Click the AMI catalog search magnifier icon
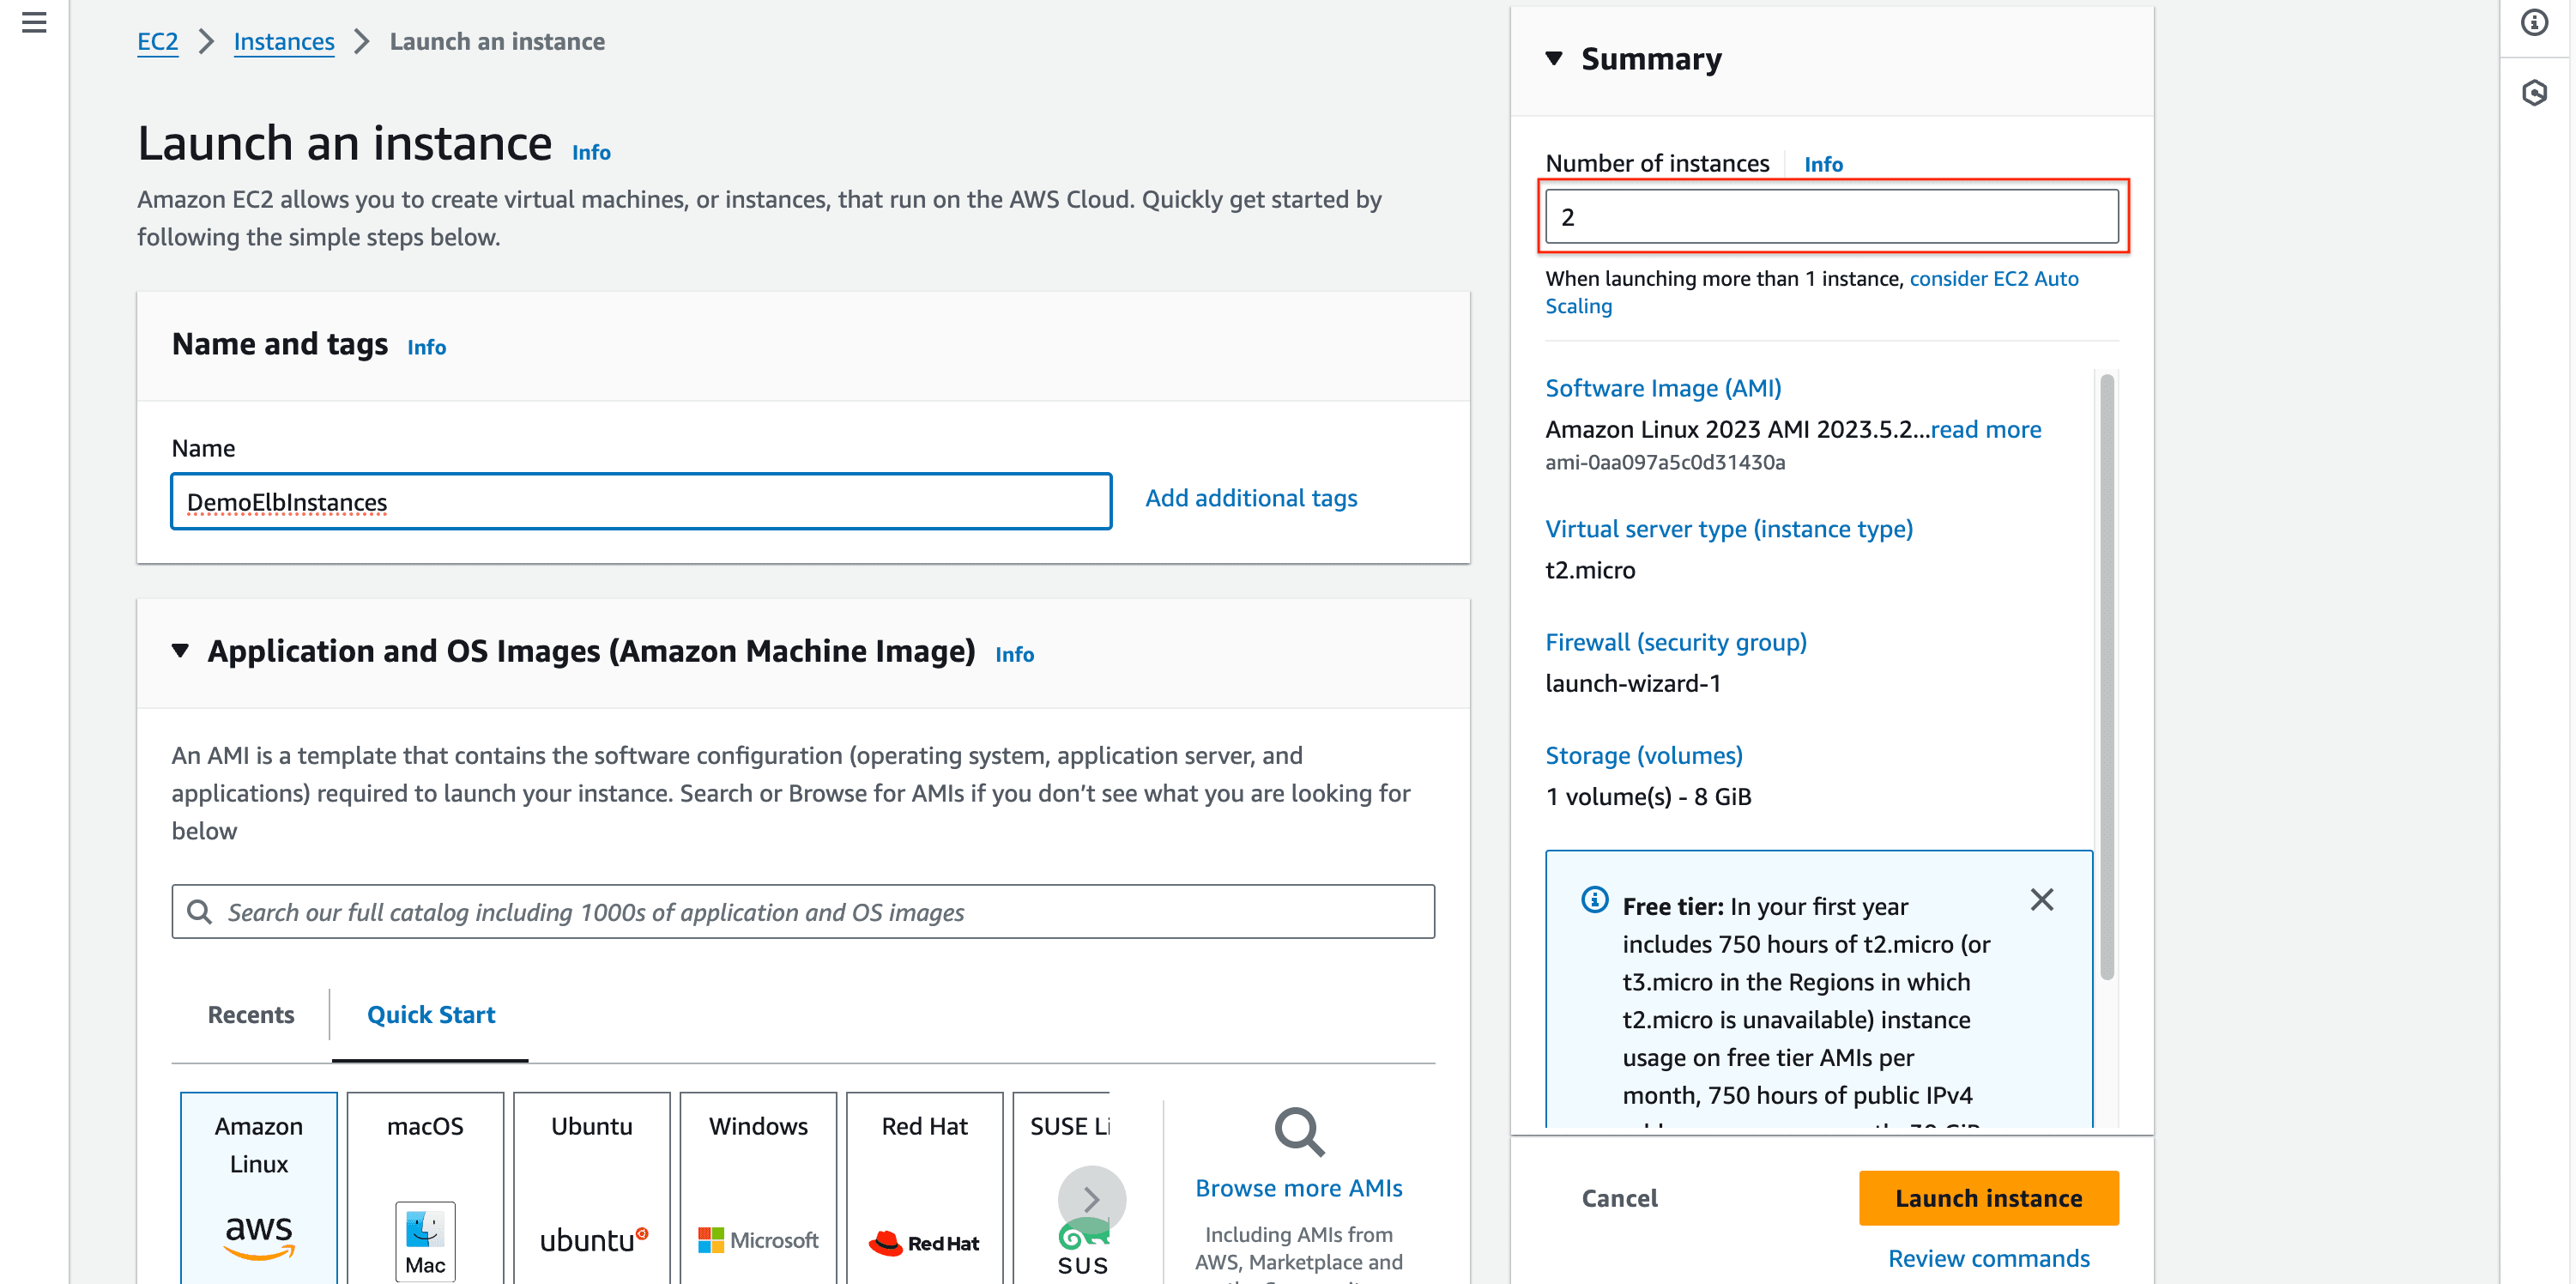This screenshot has width=2576, height=1284. point(200,912)
